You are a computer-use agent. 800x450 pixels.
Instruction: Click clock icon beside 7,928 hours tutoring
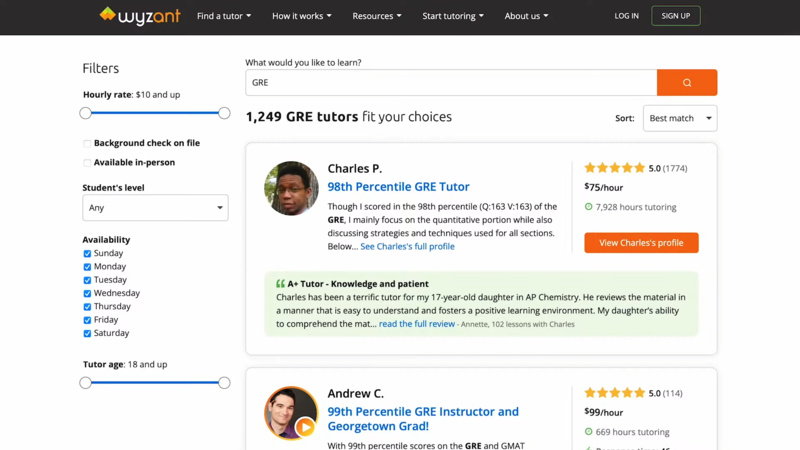coord(588,207)
